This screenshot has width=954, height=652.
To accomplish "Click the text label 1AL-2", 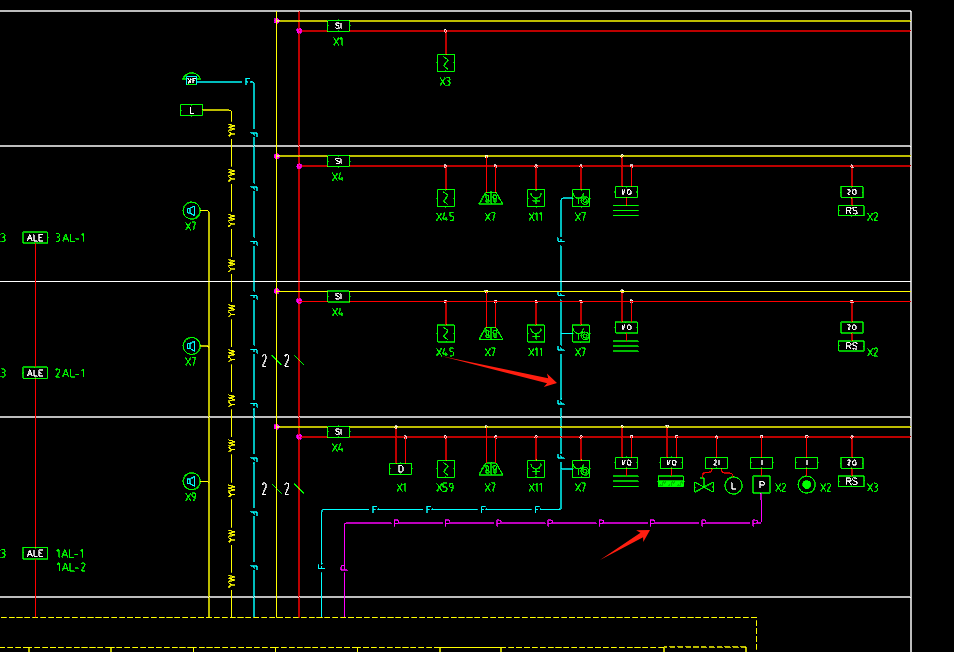I will (71, 567).
